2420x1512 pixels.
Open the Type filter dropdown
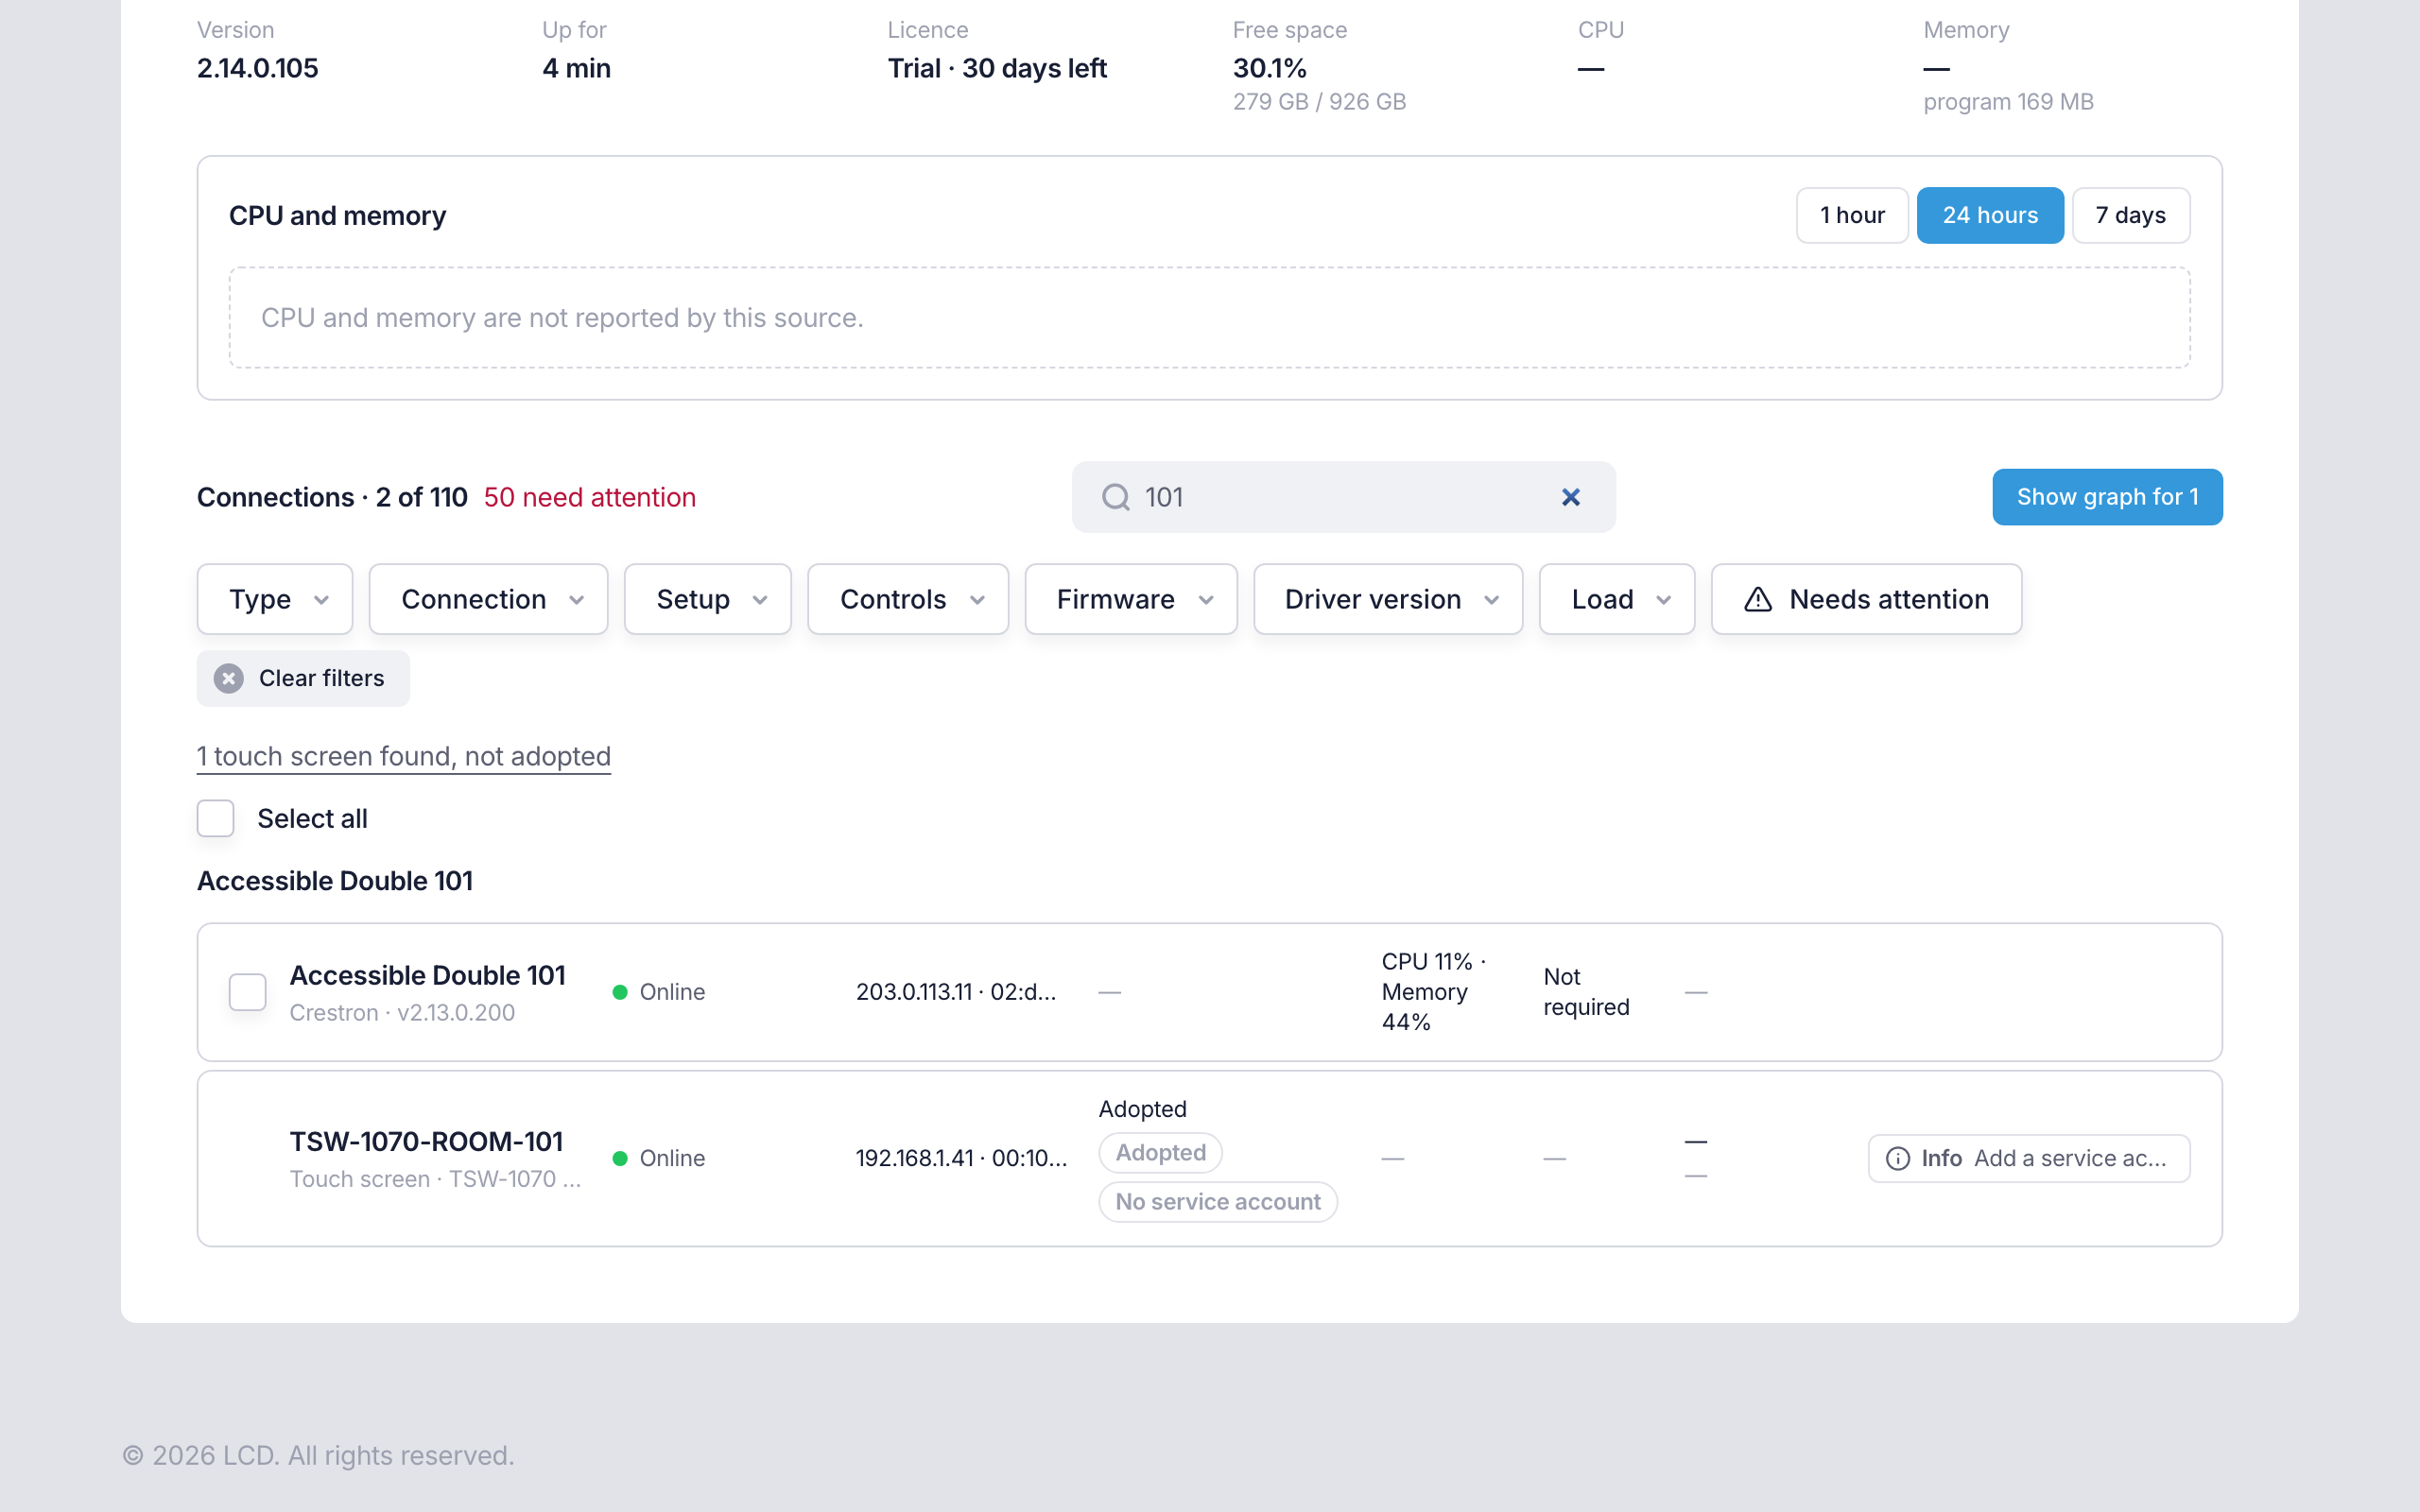275,599
